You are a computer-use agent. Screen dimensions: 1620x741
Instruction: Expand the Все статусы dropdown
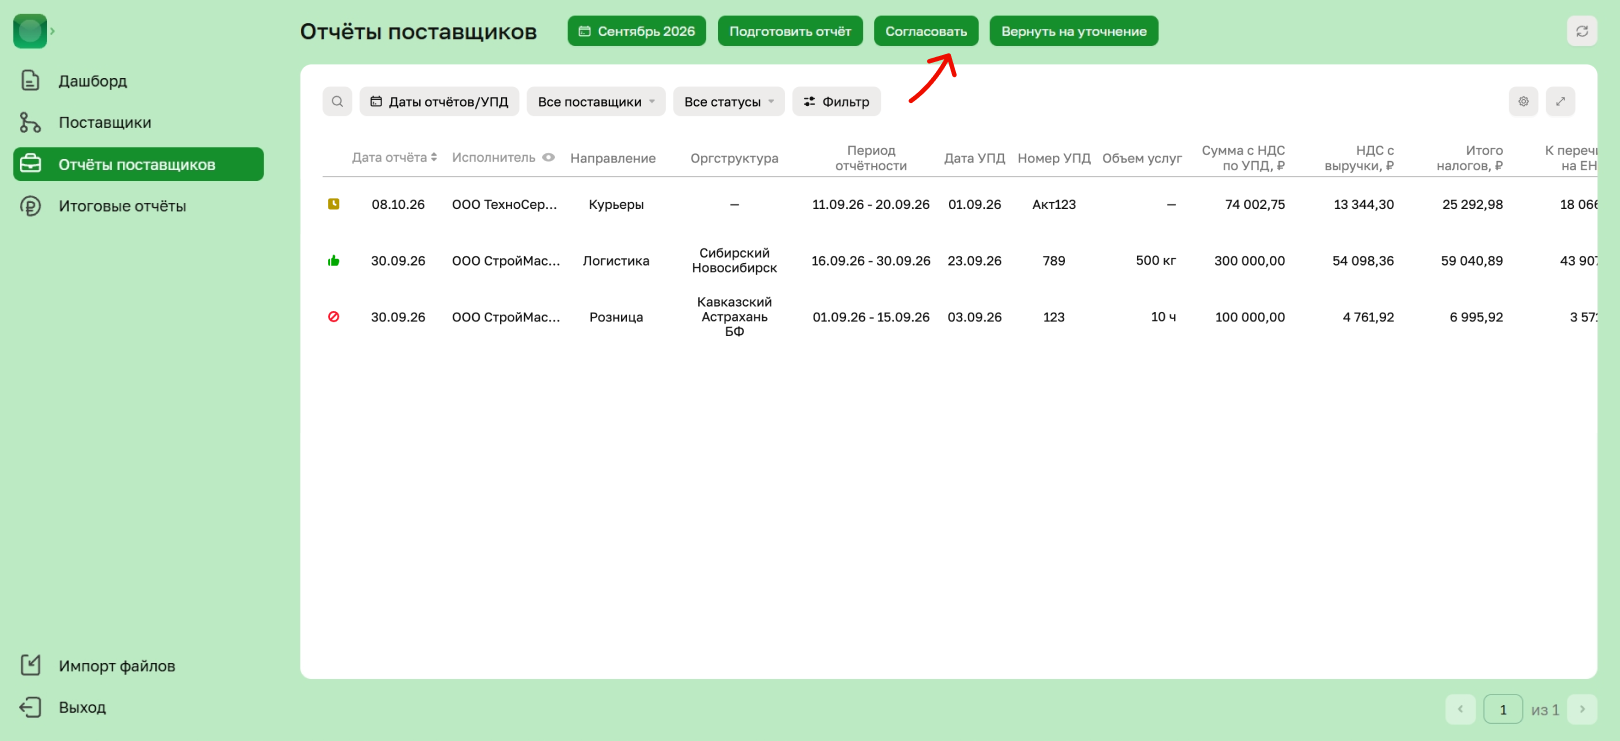click(729, 101)
